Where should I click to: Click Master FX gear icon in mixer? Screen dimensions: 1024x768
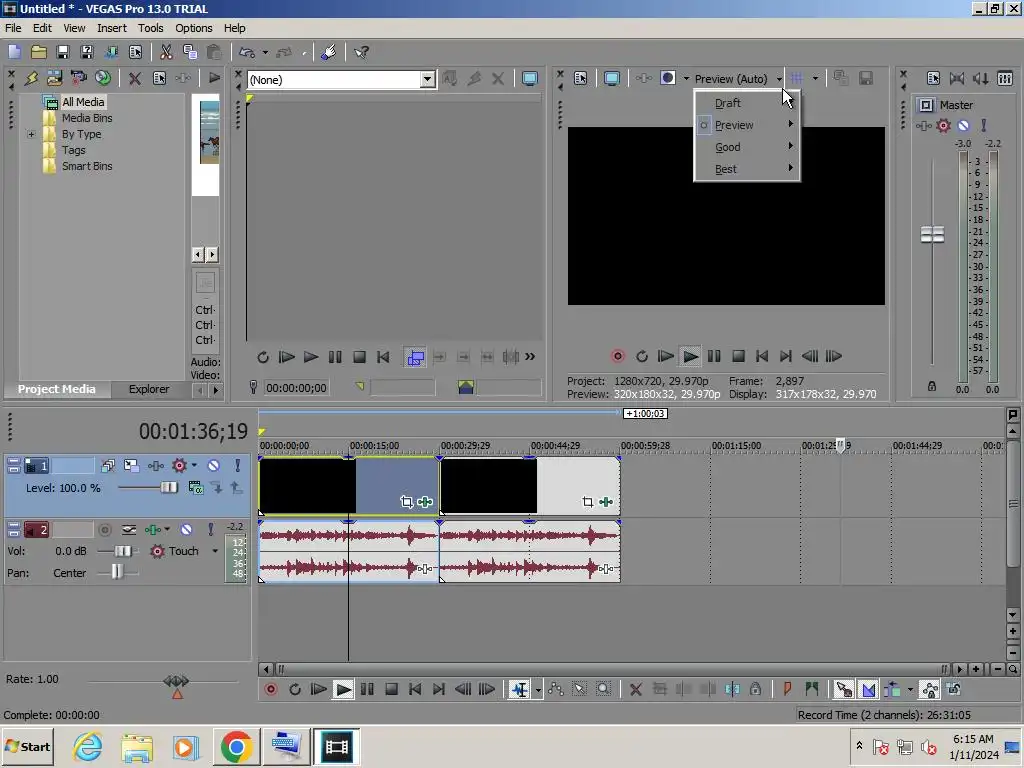click(x=943, y=125)
